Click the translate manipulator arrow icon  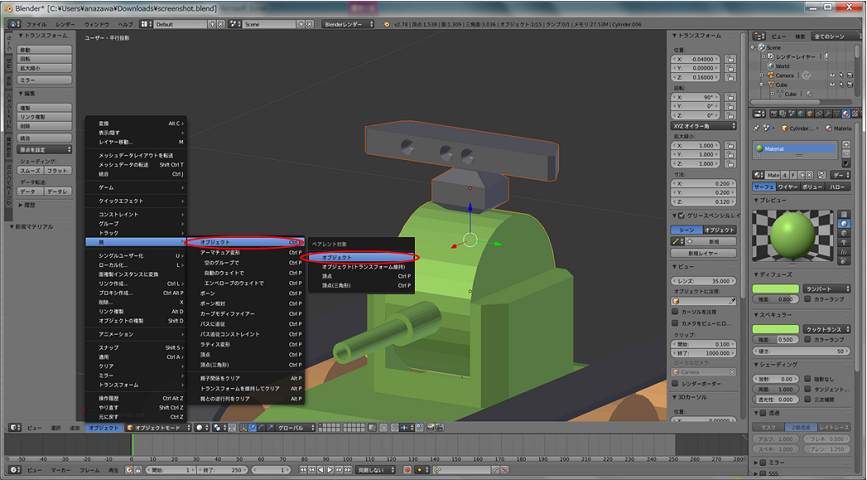coord(252,427)
